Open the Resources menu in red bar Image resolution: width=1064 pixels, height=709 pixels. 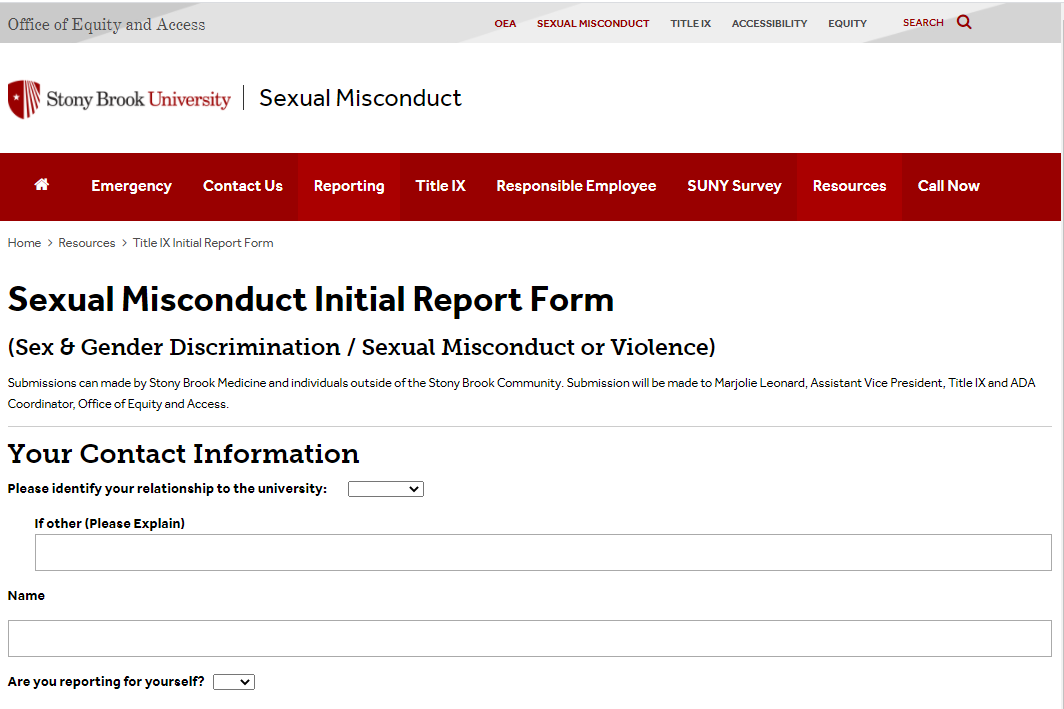pos(850,186)
